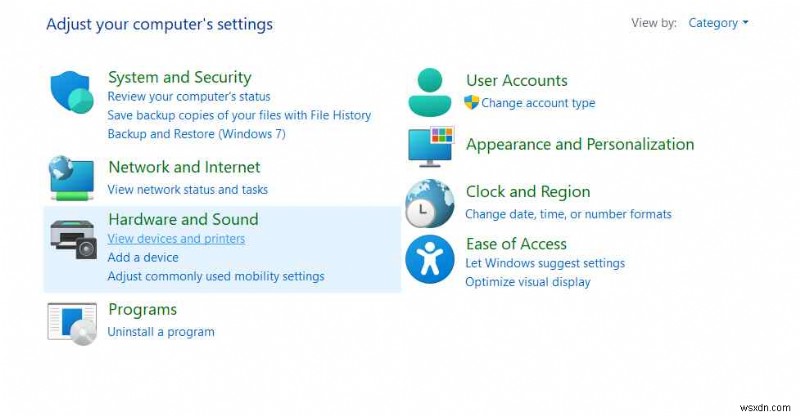Open Appearance and Personalization heading
The width and height of the screenshot is (800, 416).
[580, 144]
